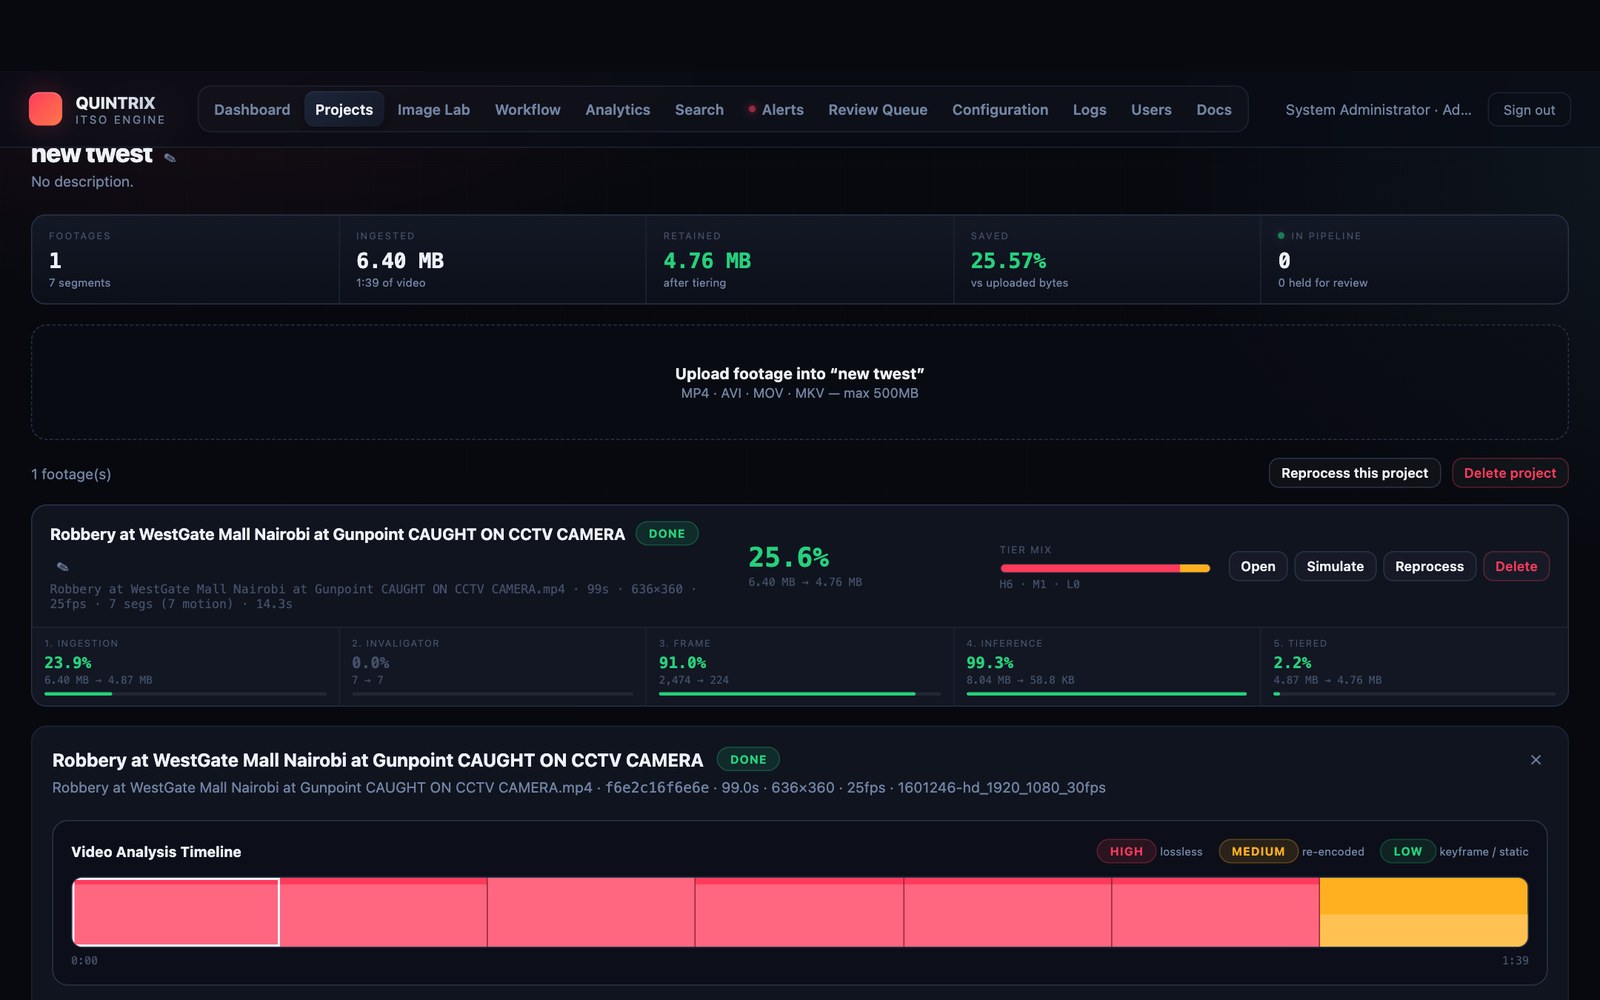Click Reprocess this project

(x=1354, y=473)
